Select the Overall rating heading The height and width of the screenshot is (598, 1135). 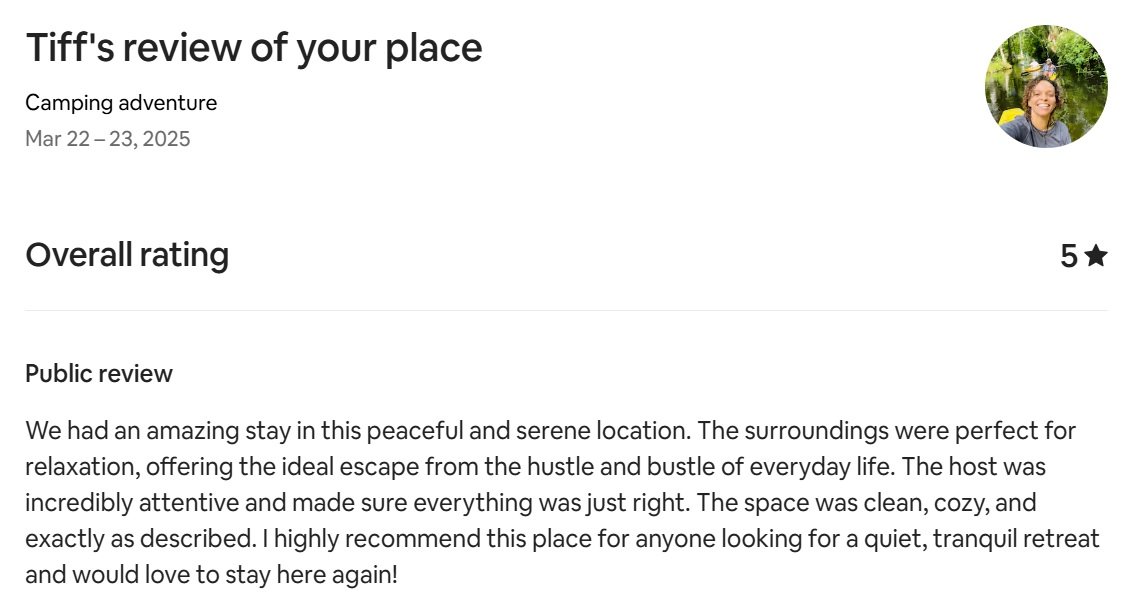click(x=127, y=255)
